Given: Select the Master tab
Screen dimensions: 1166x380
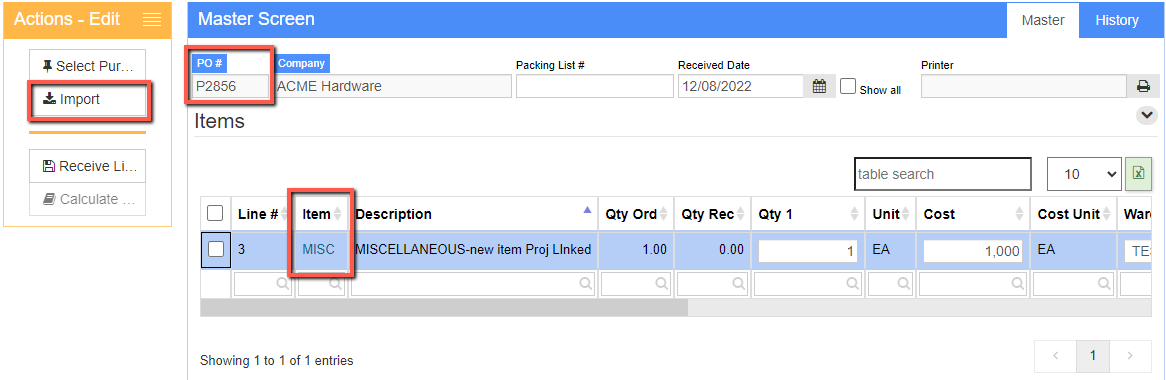Looking at the screenshot, I should pos(1043,20).
